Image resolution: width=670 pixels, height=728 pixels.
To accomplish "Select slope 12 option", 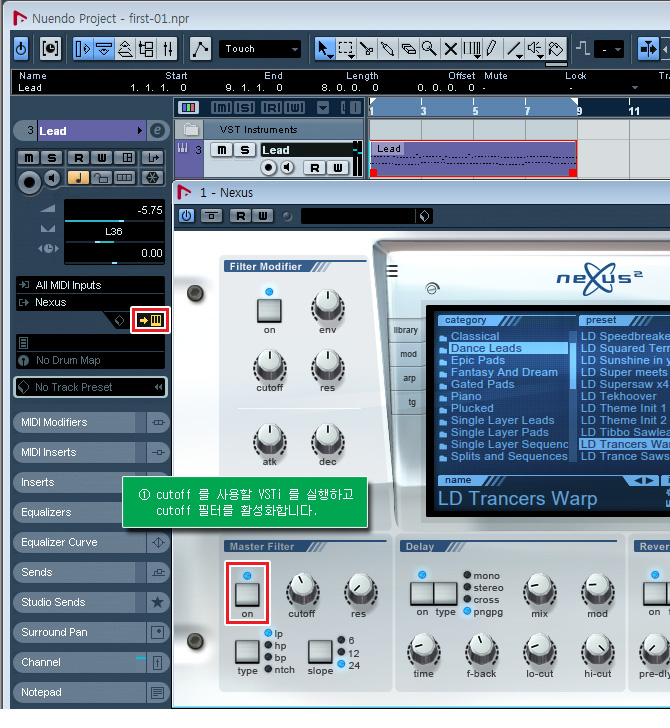I will tap(342, 652).
